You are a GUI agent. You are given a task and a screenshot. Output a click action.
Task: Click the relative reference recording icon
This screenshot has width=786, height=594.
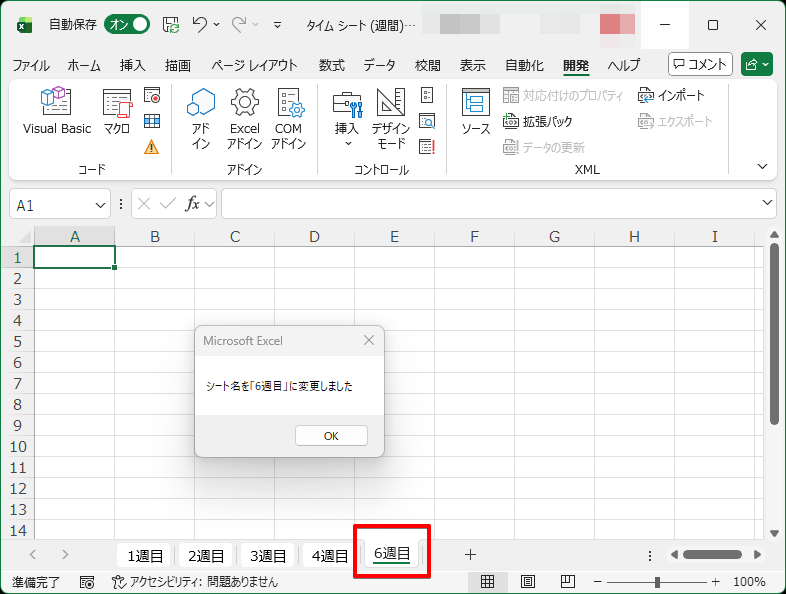[x=152, y=121]
